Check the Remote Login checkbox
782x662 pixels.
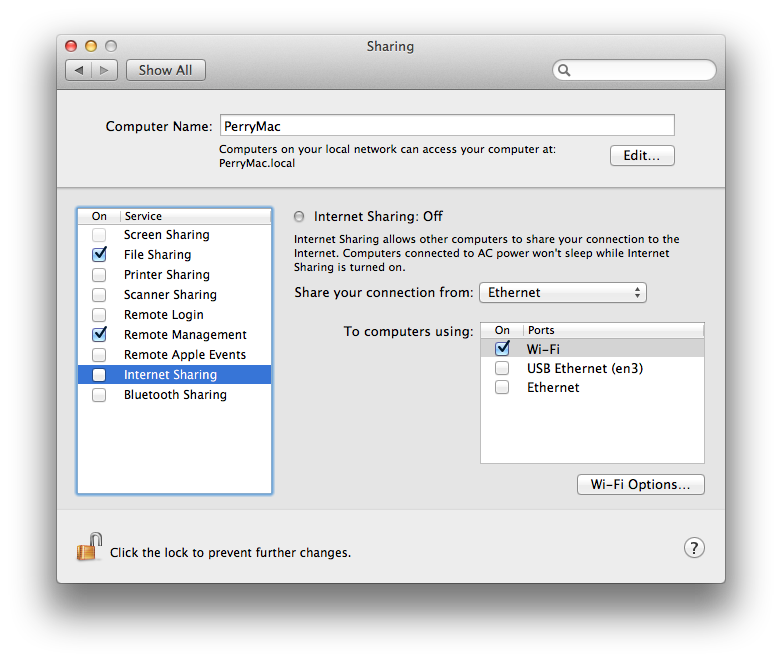coord(99,315)
